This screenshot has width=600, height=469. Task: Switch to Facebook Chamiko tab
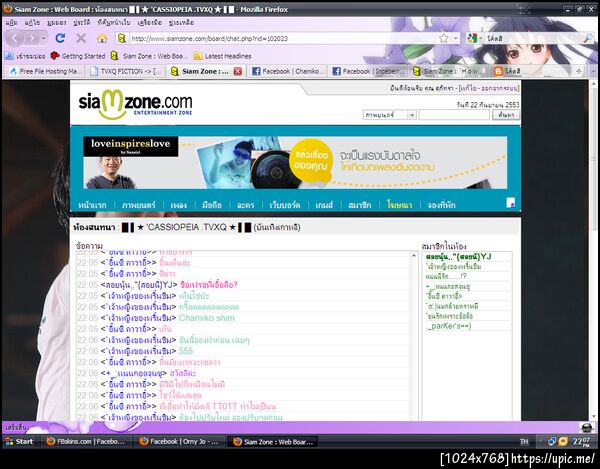pyautogui.click(x=287, y=71)
